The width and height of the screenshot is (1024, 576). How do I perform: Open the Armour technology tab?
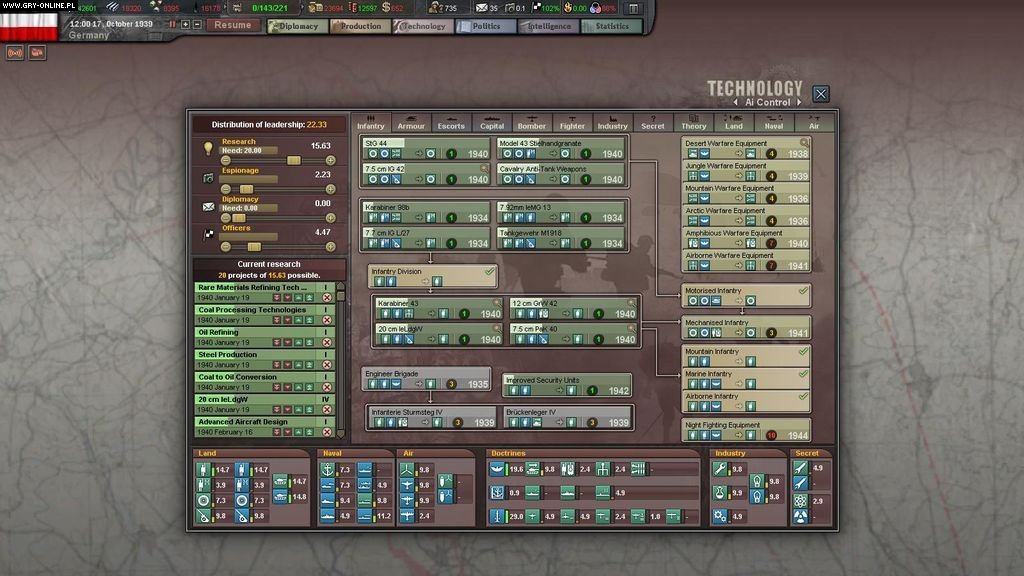[x=411, y=122]
